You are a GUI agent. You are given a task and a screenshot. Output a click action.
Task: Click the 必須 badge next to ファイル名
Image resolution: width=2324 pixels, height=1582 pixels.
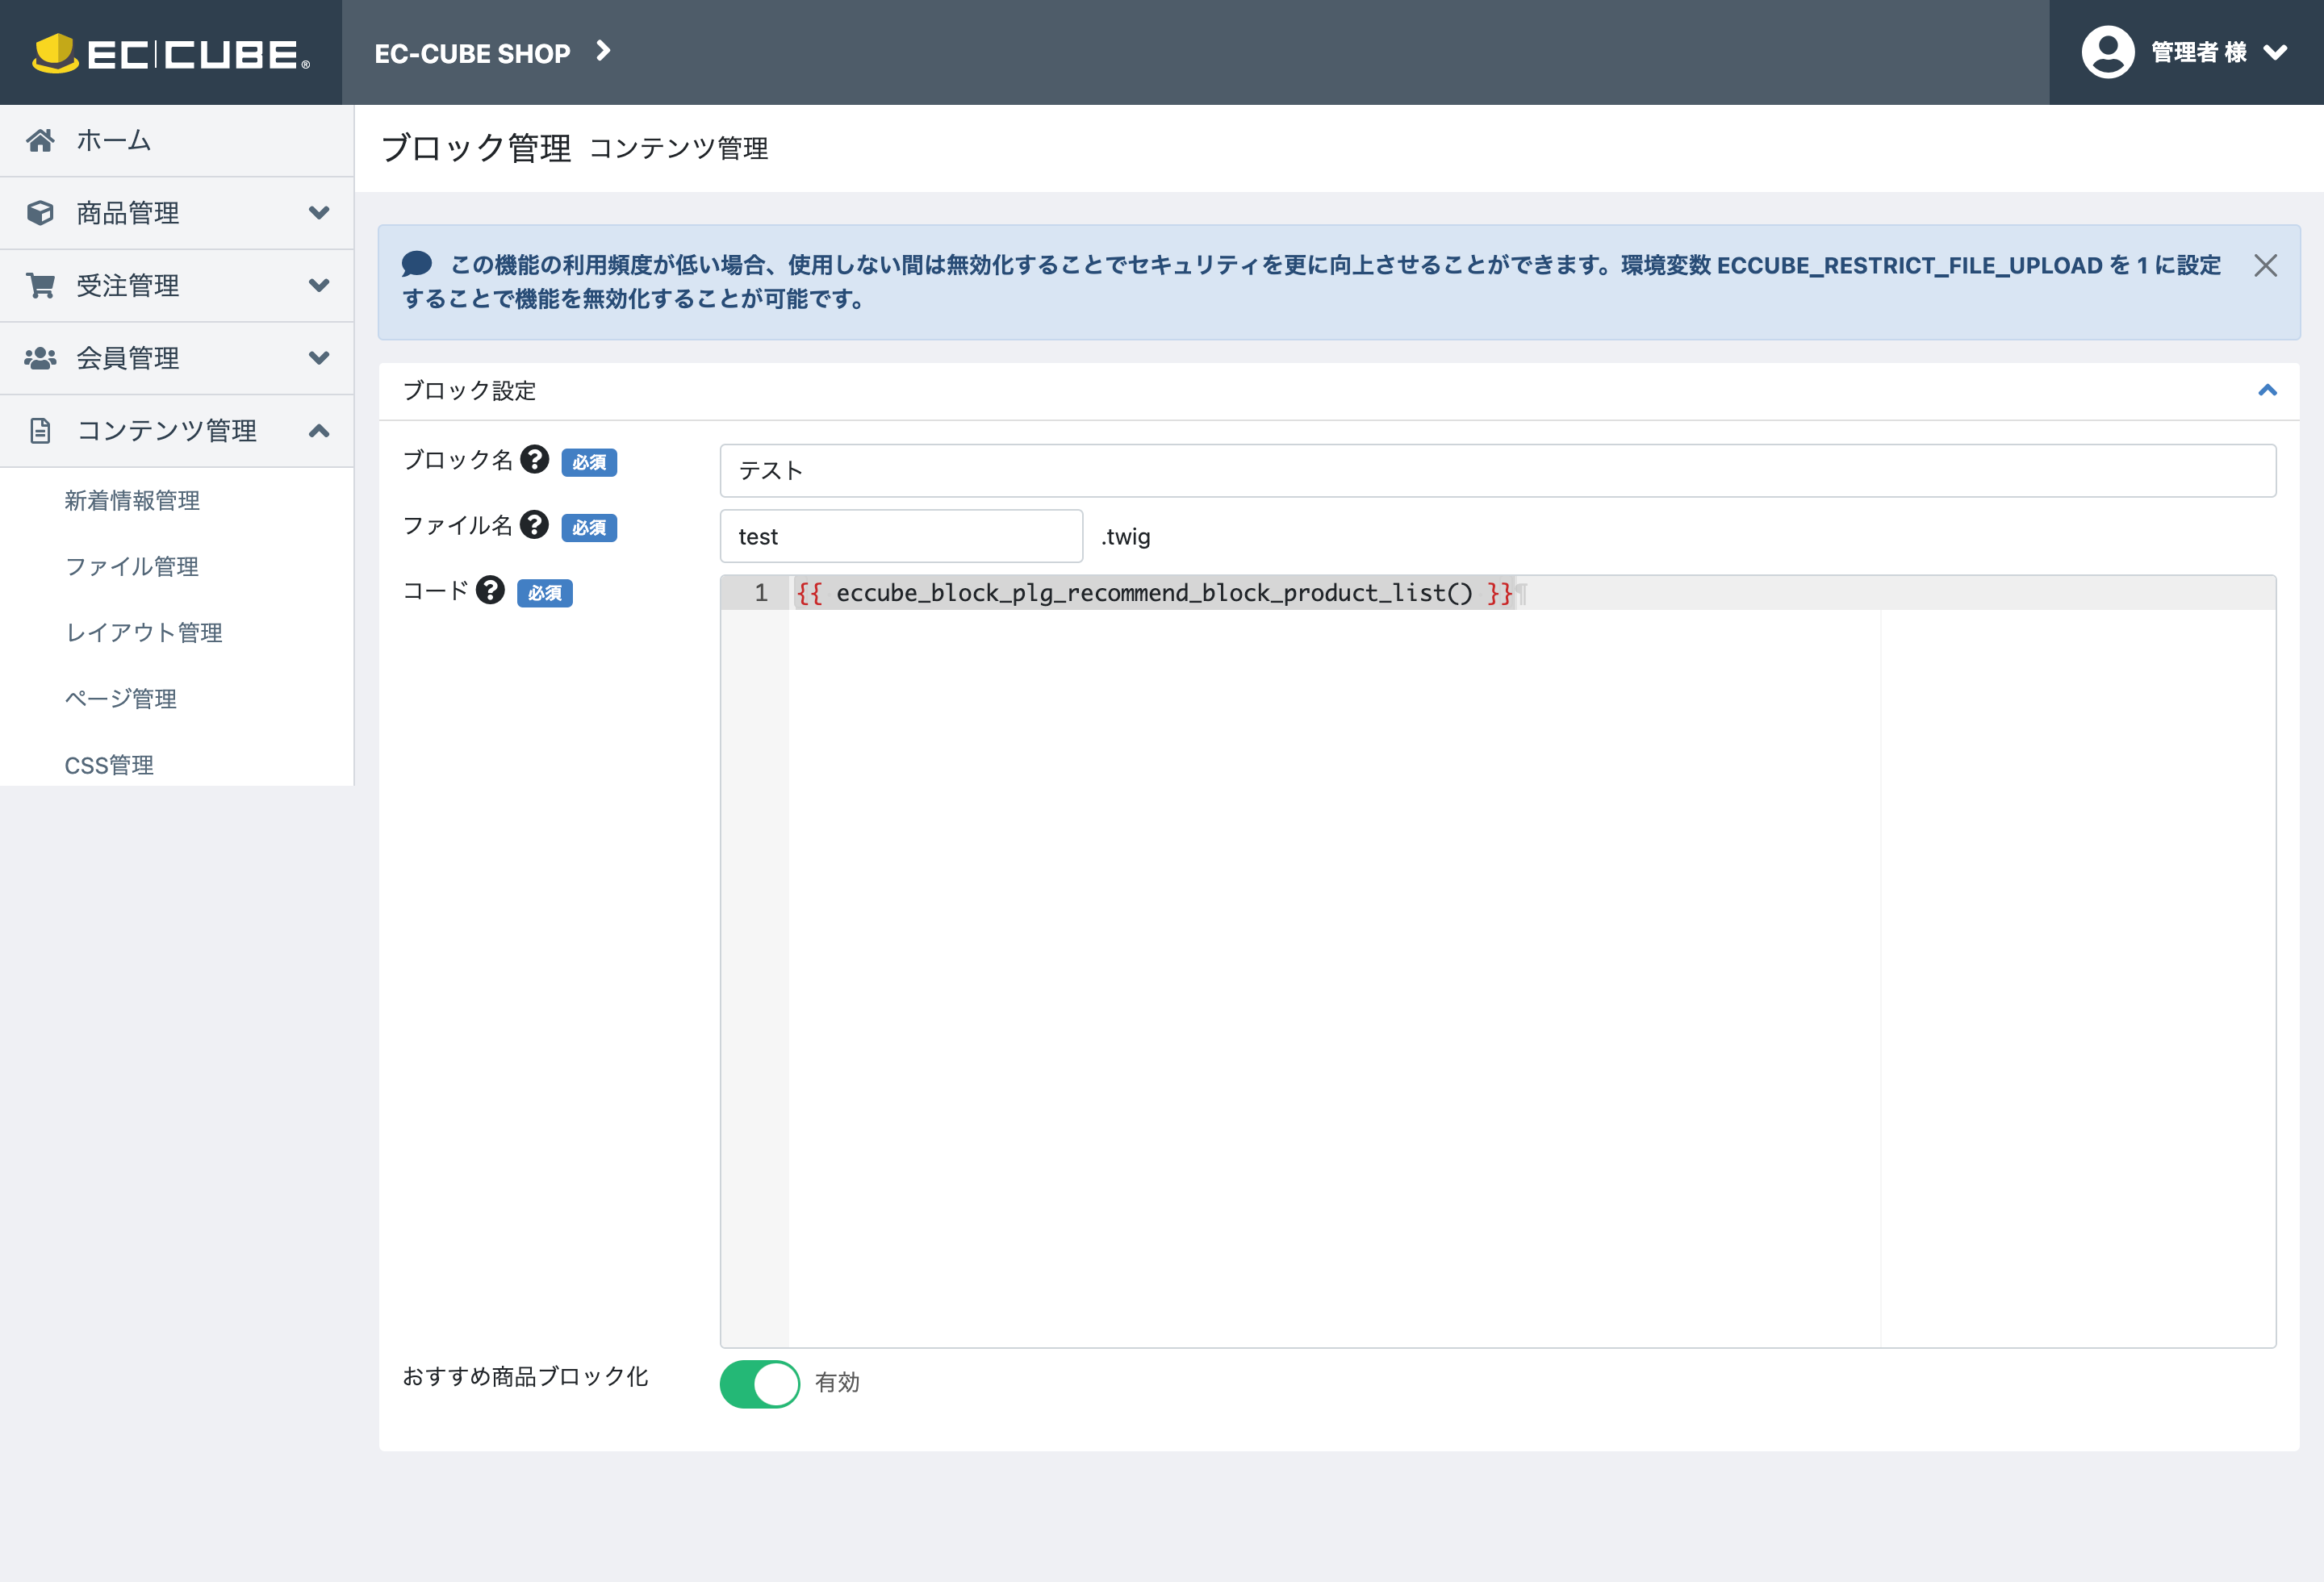click(589, 527)
